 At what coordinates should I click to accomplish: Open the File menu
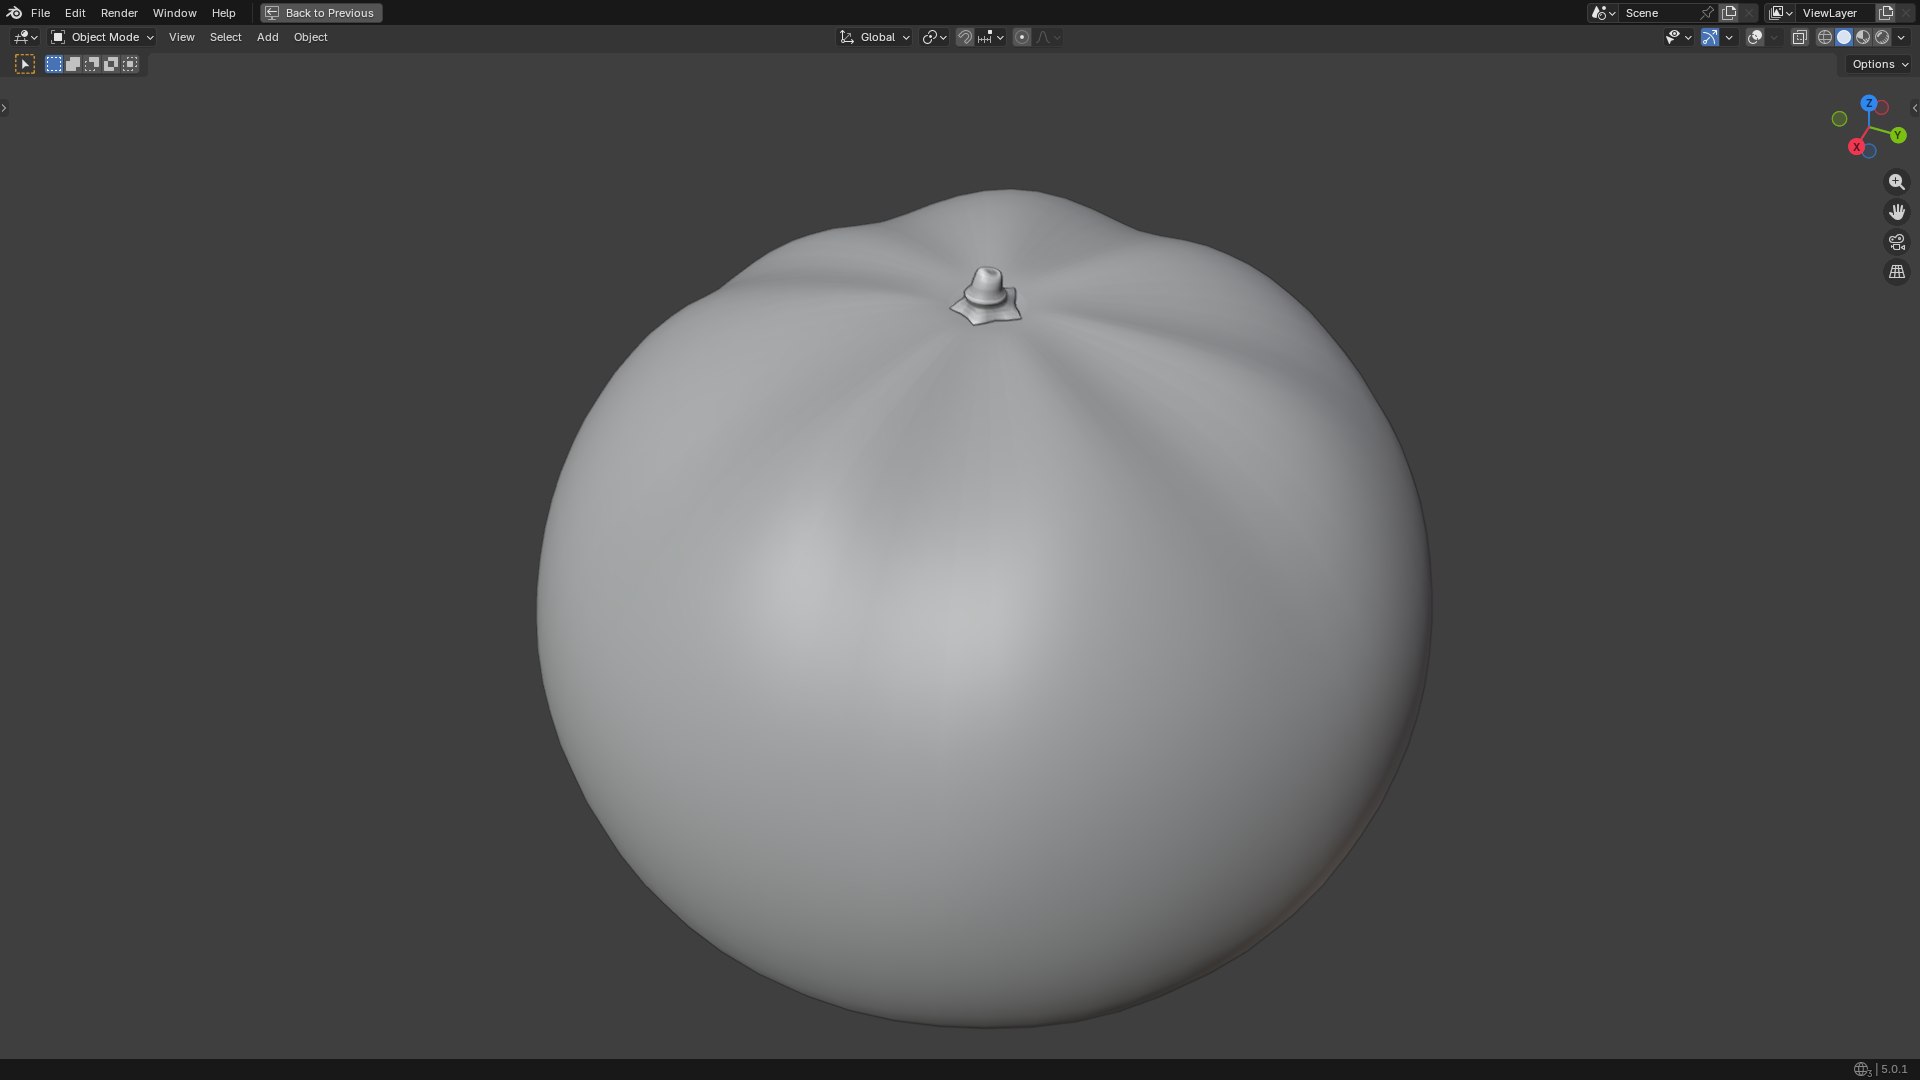(x=40, y=13)
